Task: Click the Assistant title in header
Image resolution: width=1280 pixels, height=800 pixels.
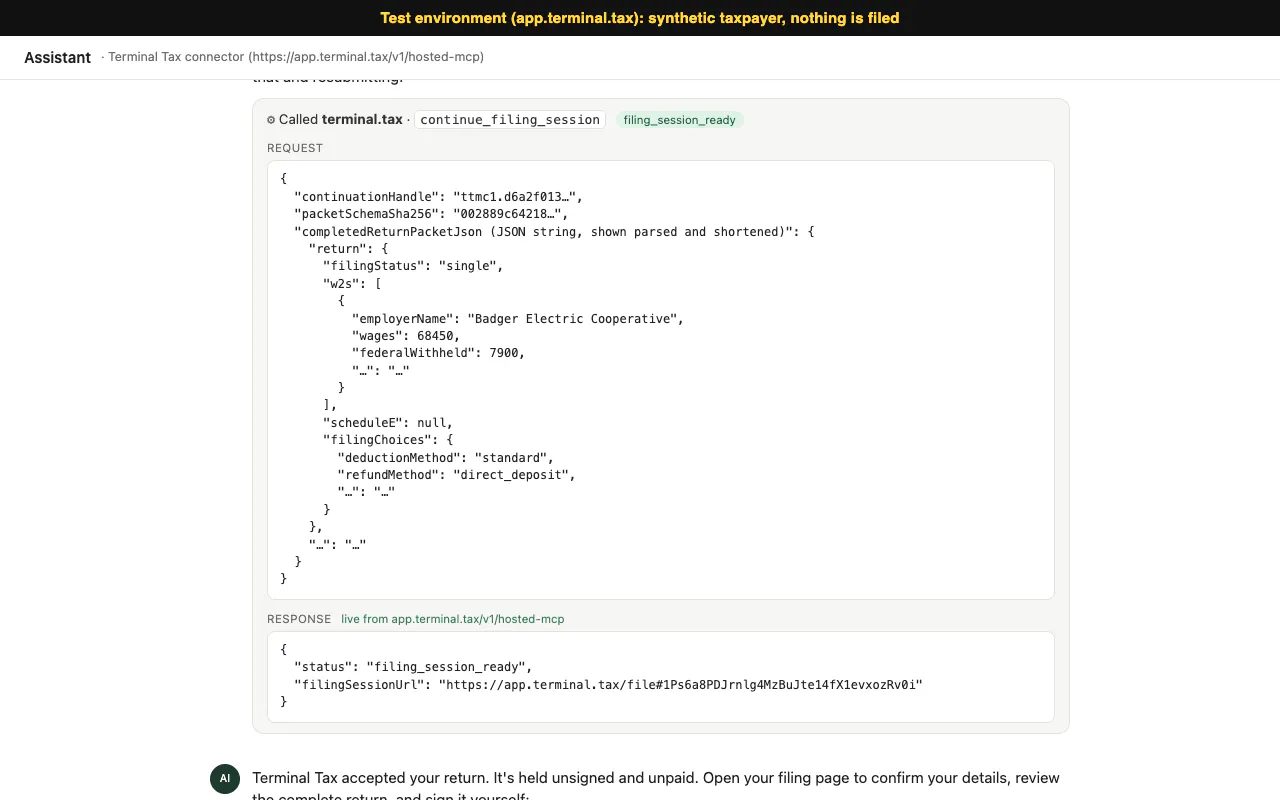Action: pos(58,58)
